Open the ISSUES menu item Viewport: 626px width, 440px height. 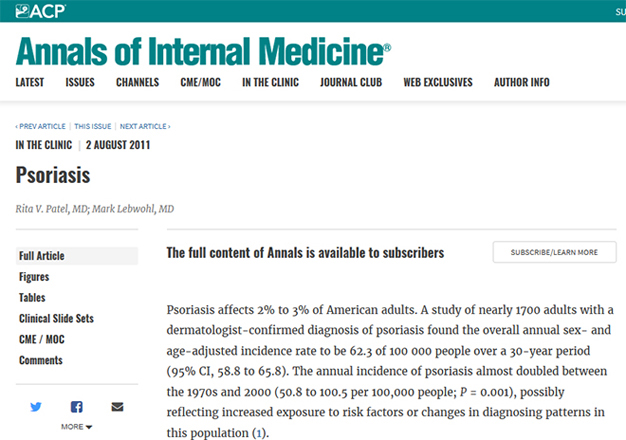(80, 82)
